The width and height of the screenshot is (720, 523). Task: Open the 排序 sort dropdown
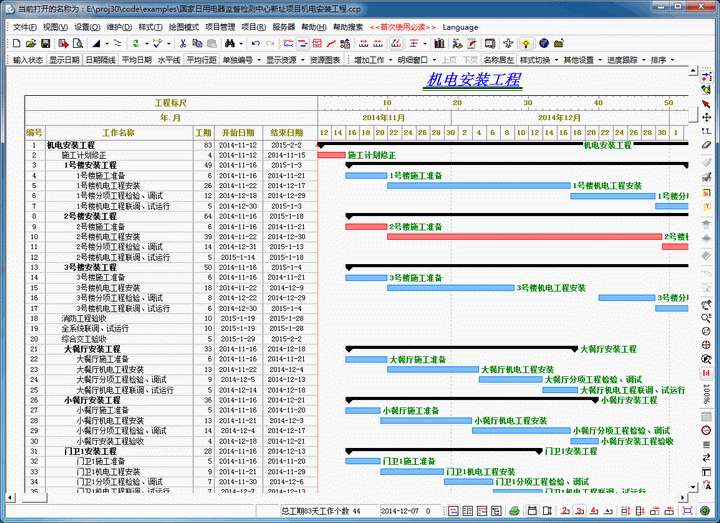(x=660, y=60)
